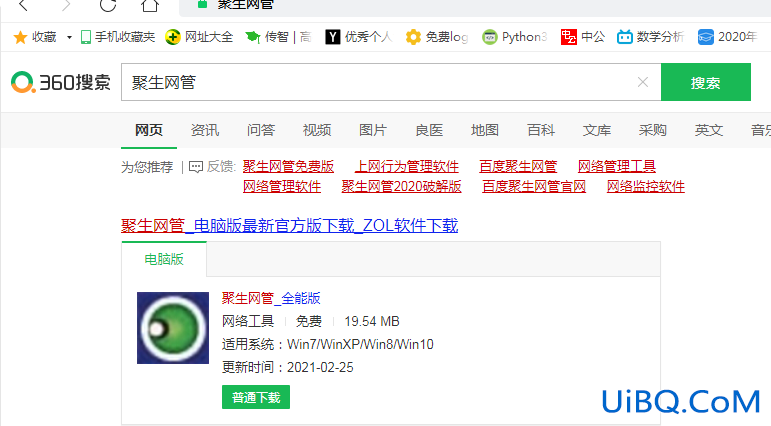Click the 更新时间：2021-02-25 text
The image size is (771, 426).
[288, 367]
